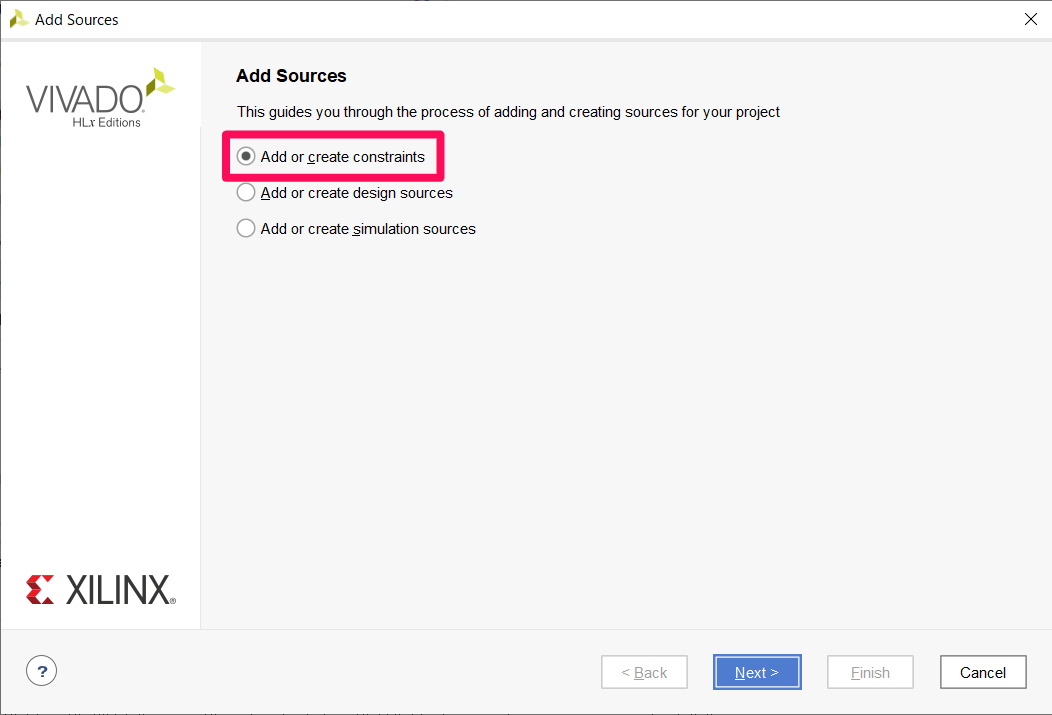1052x715 pixels.
Task: Pick the simulation sources radio button circle
Action: tap(246, 229)
